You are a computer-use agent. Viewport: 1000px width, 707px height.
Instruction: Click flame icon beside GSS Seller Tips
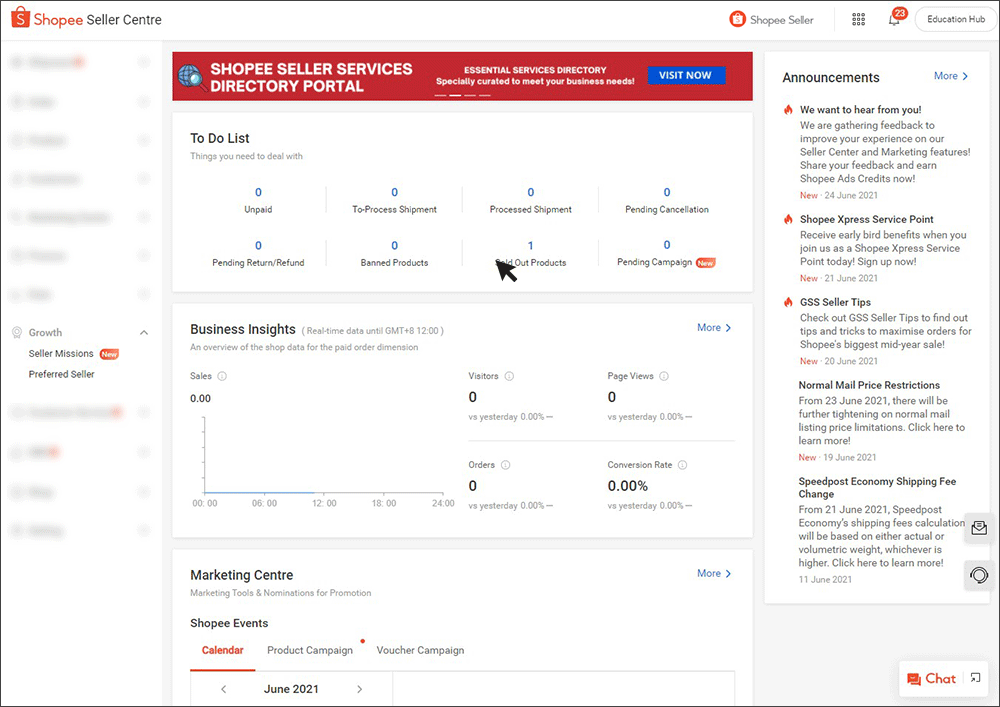pyautogui.click(x=788, y=302)
